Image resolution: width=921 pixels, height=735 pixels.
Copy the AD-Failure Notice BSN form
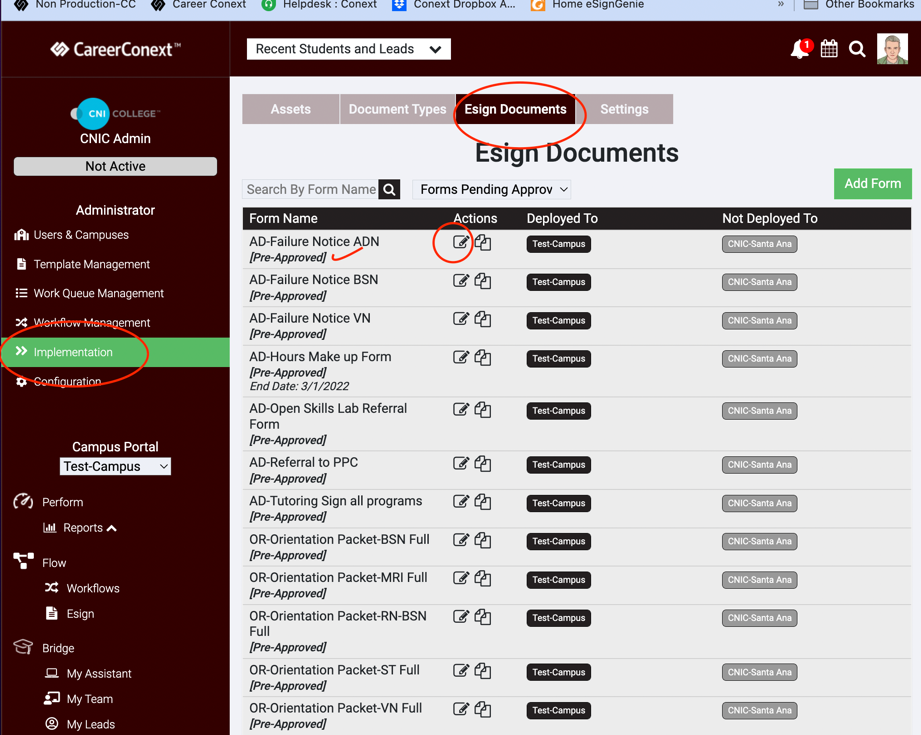pyautogui.click(x=483, y=281)
